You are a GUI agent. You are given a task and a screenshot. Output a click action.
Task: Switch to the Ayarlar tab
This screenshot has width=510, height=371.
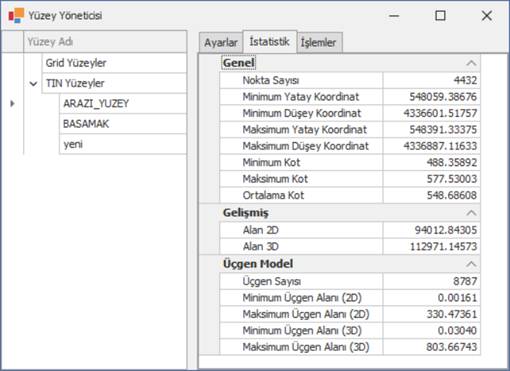tap(221, 43)
